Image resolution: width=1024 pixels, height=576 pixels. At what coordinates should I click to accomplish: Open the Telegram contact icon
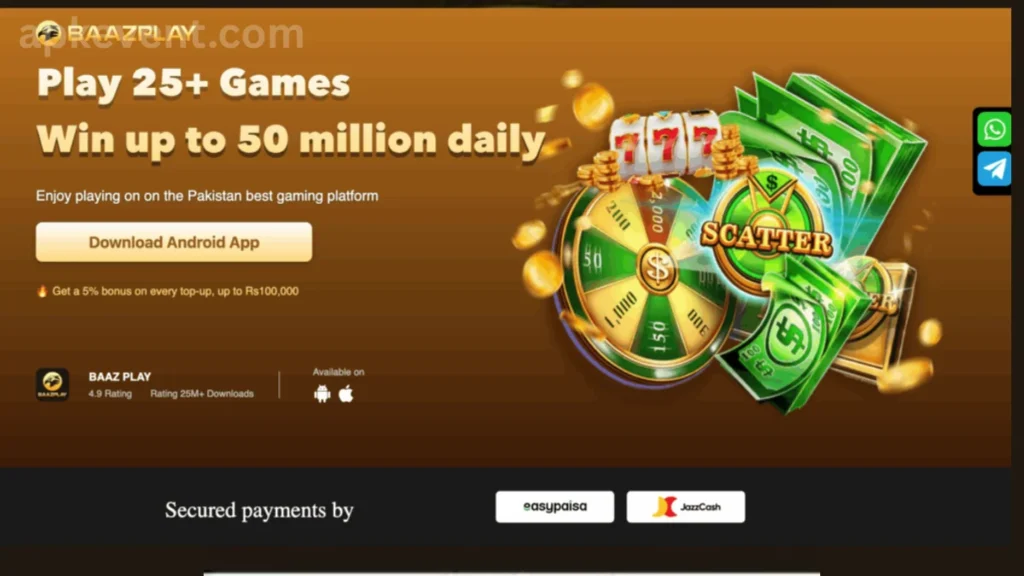pos(994,170)
